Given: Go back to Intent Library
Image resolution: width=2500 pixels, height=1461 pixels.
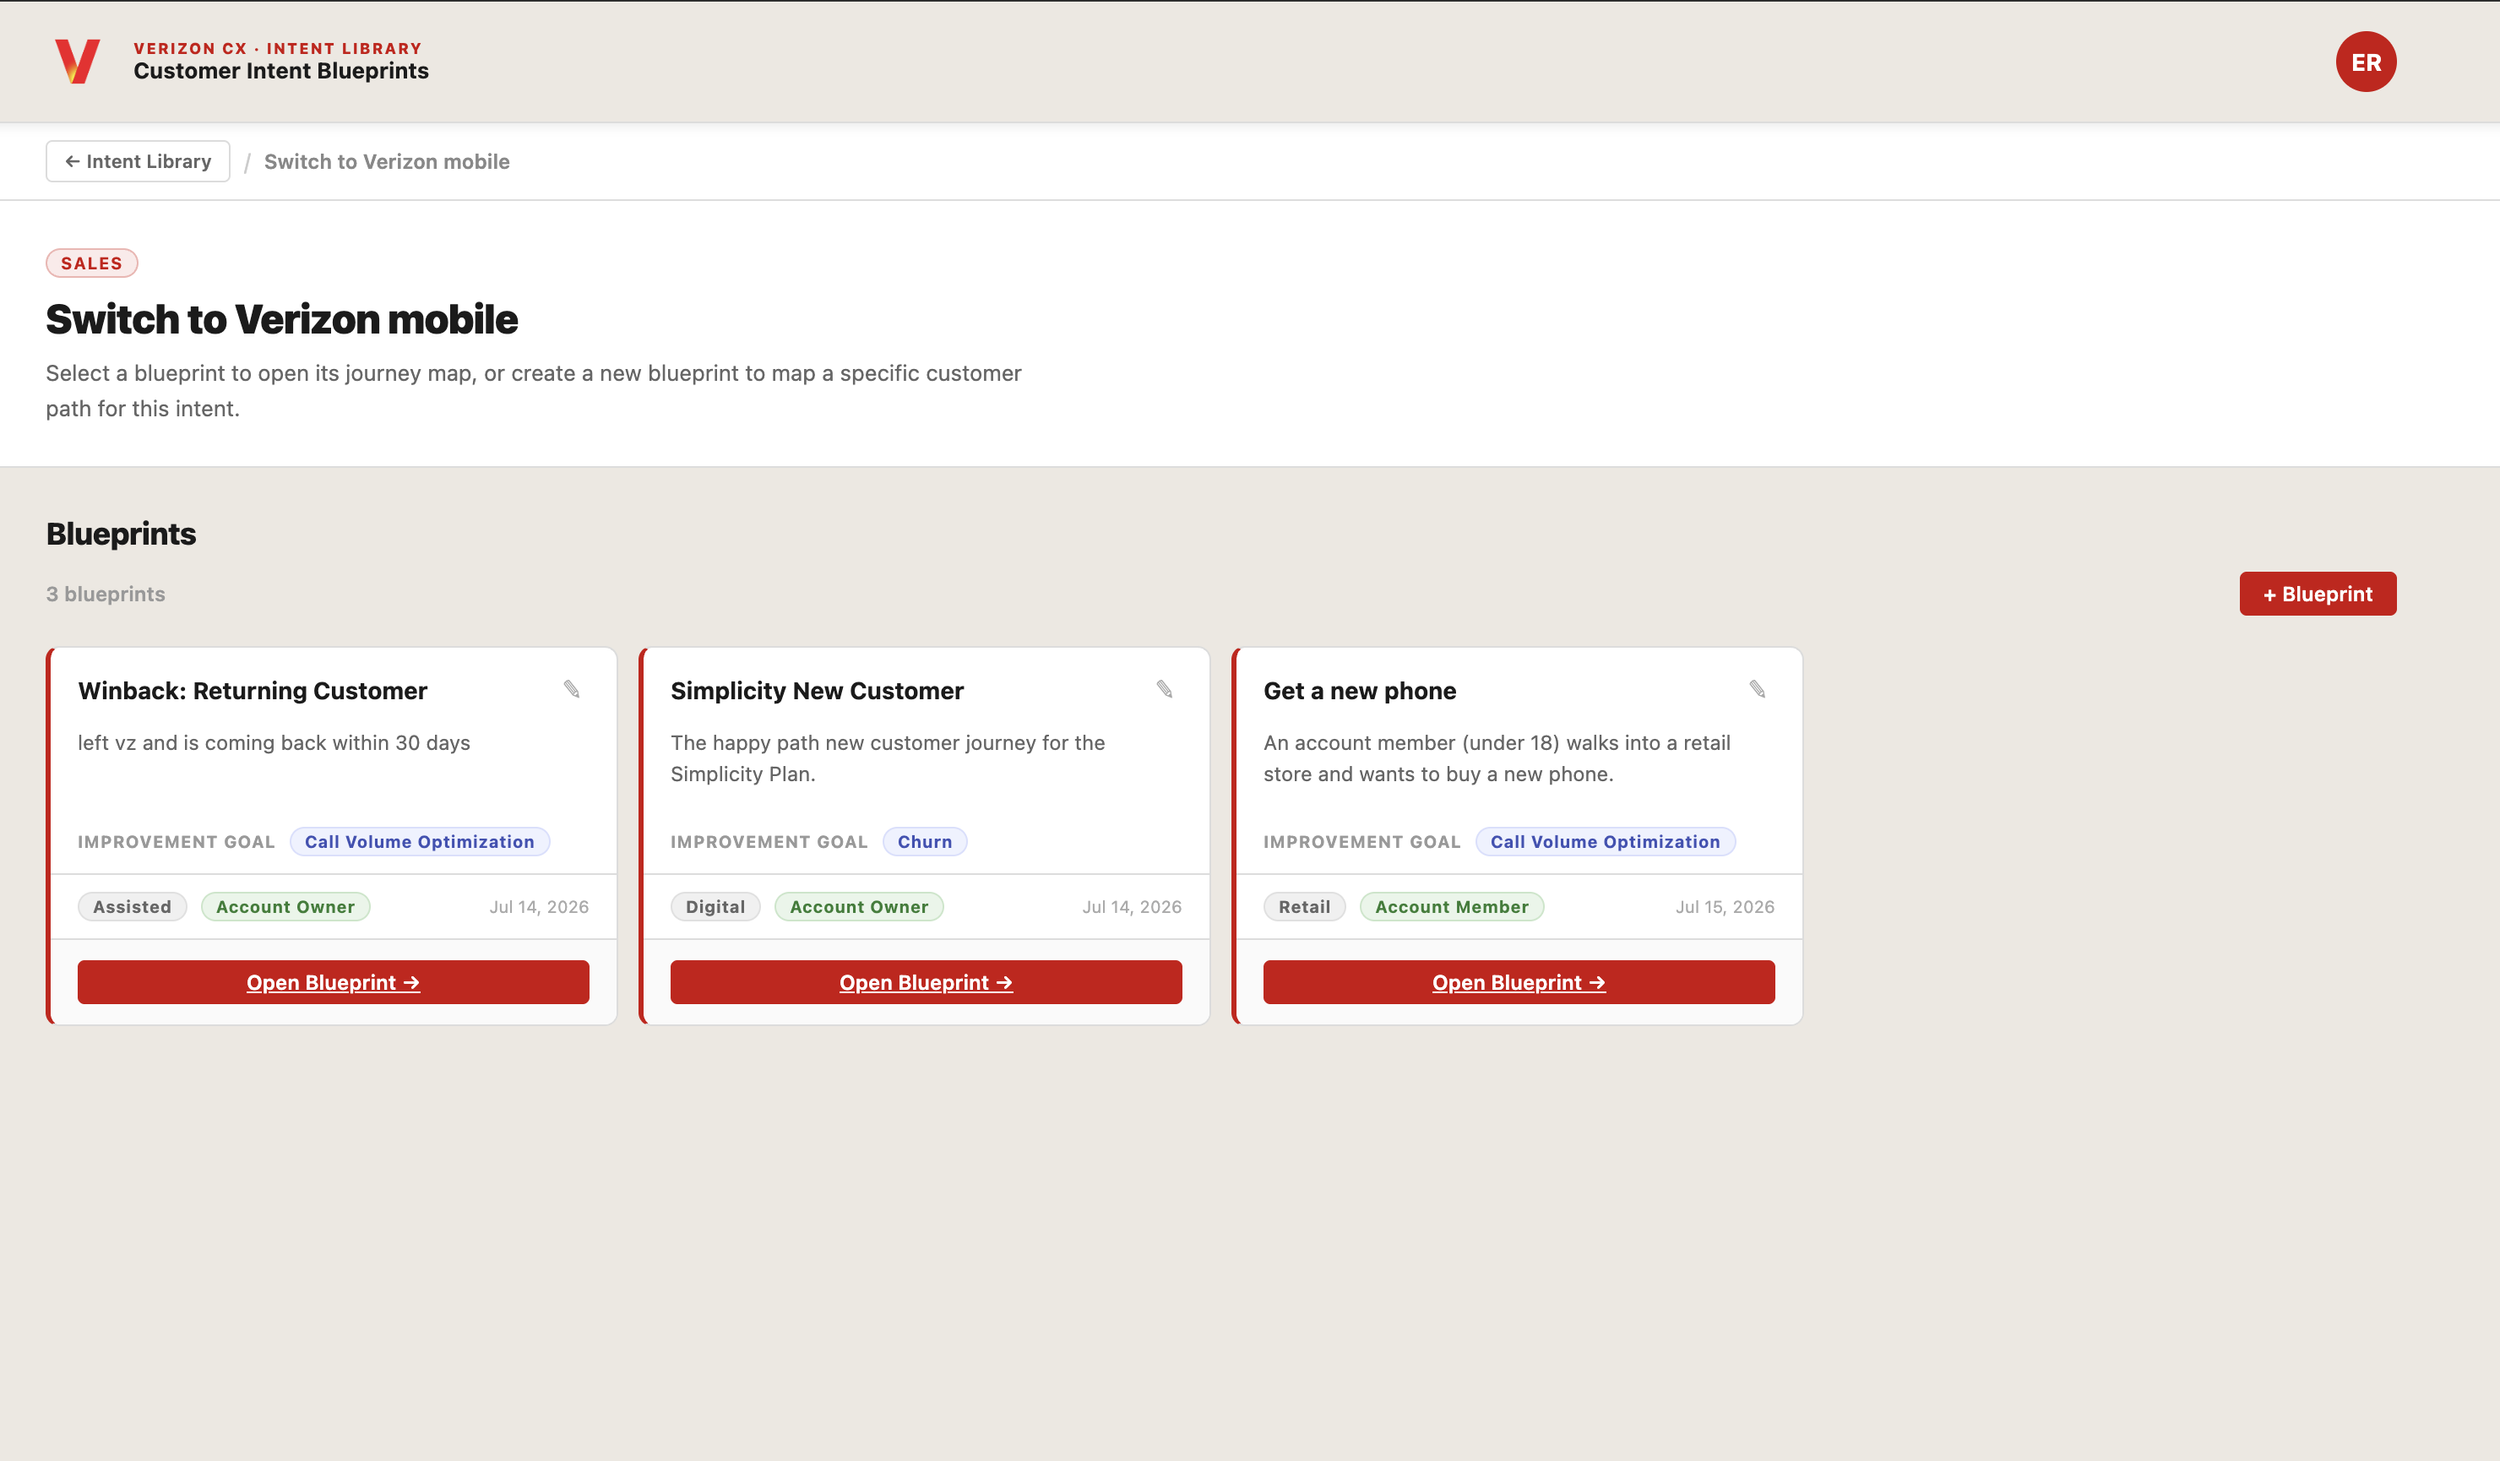Looking at the screenshot, I should pos(138,161).
